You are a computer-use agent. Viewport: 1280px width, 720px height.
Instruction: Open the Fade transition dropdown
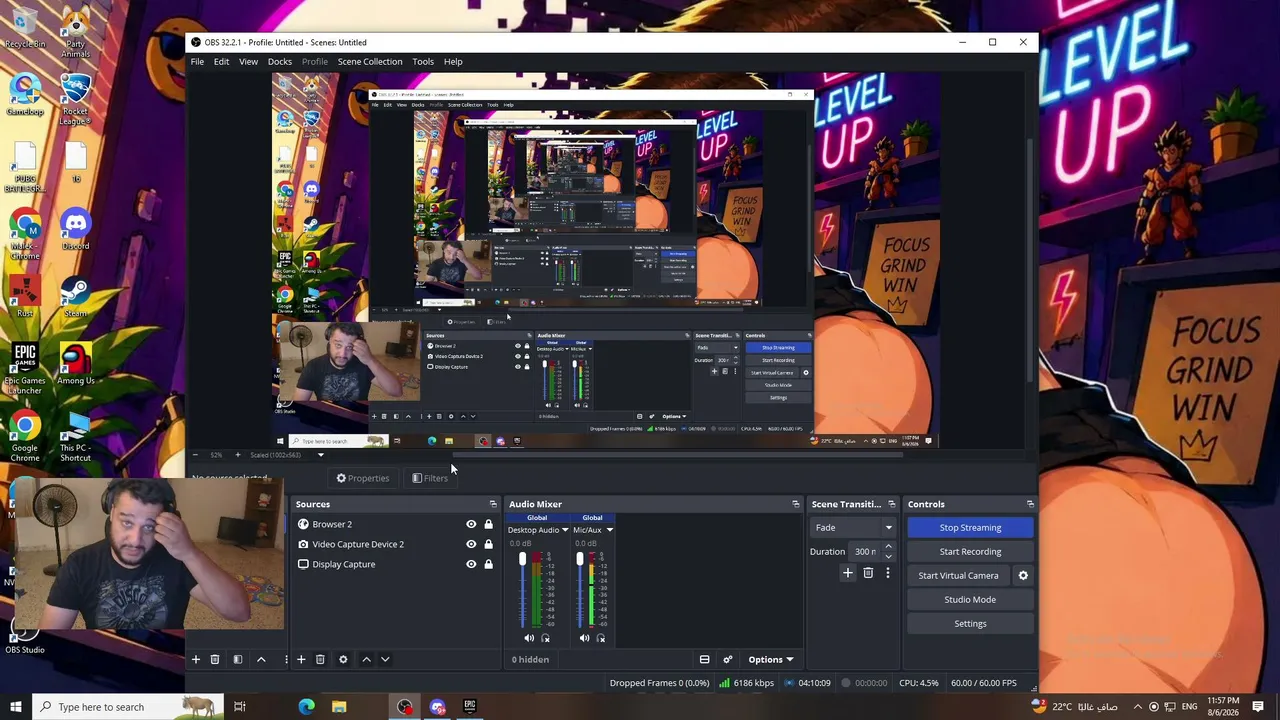tap(853, 527)
